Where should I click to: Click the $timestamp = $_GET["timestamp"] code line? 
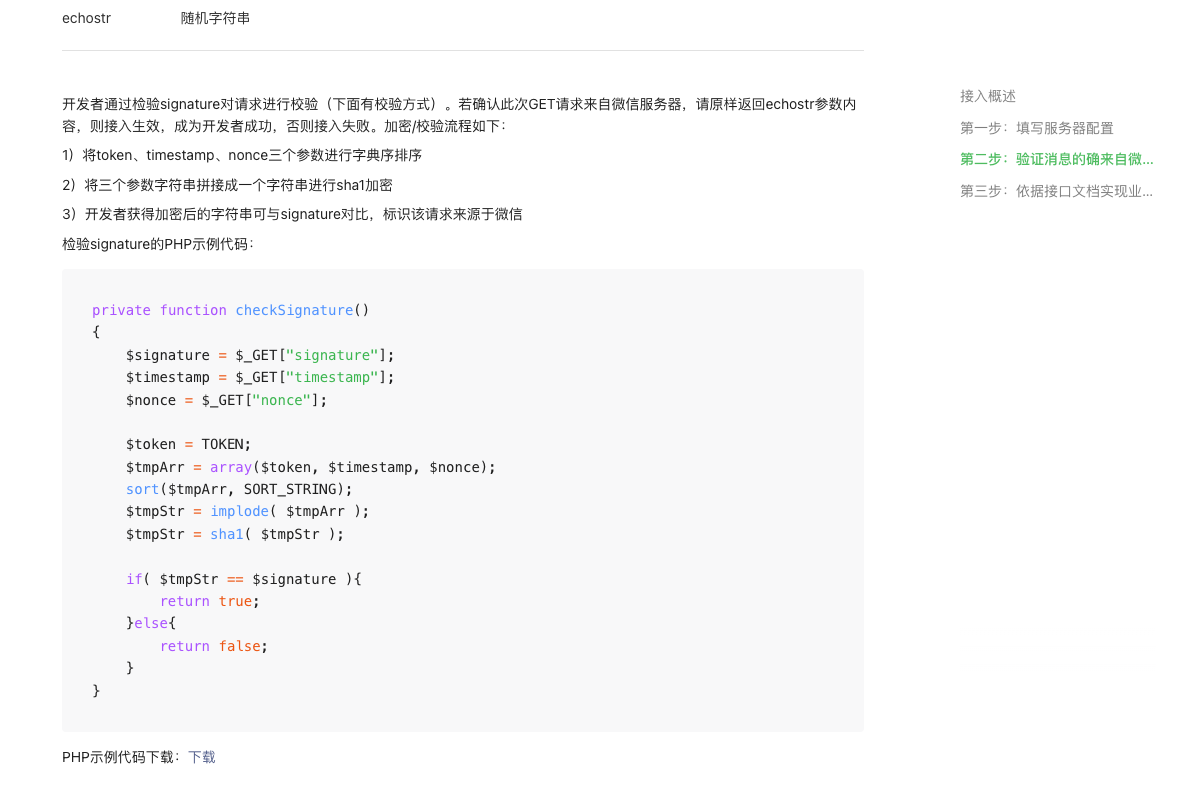[260, 377]
